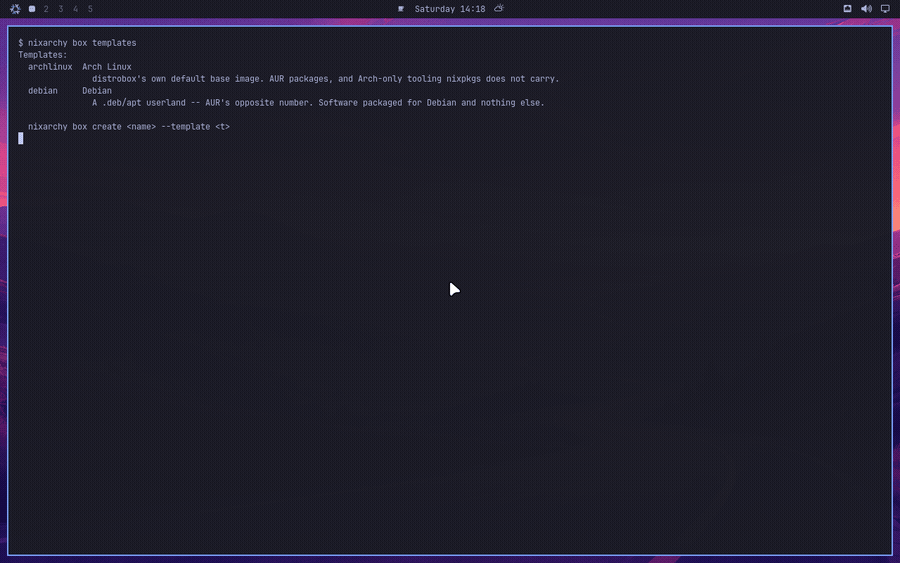This screenshot has height=563, width=900.
Task: Open the weather icon next to the clock
Action: pyautogui.click(x=499, y=8)
